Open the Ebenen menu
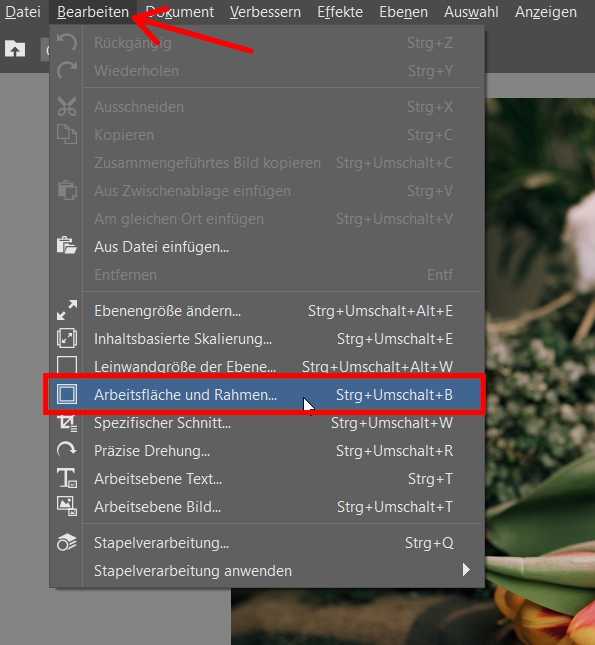The image size is (595, 645). pyautogui.click(x=403, y=12)
